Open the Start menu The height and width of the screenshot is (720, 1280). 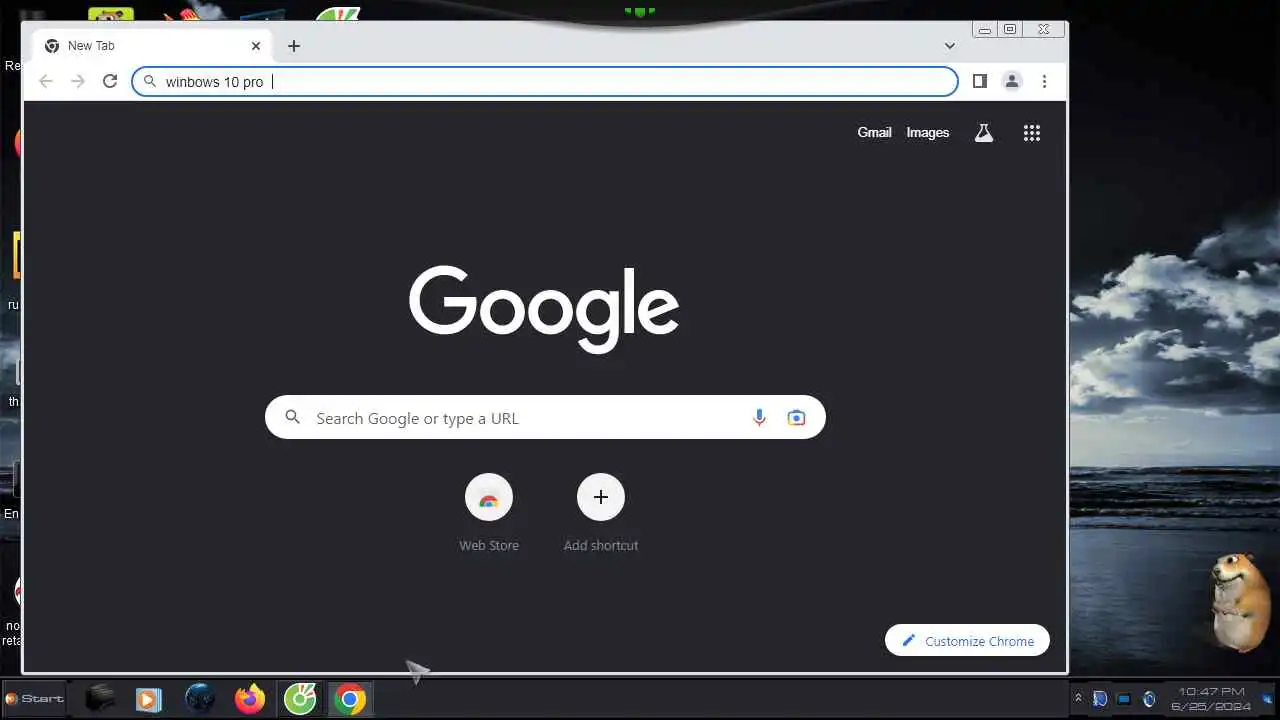(x=35, y=698)
